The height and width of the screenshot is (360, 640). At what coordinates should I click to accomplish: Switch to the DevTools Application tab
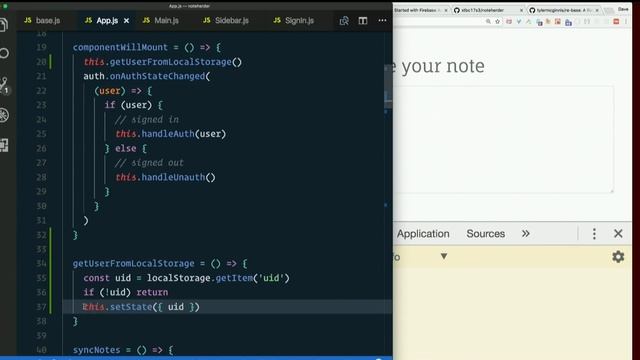pyautogui.click(x=423, y=233)
